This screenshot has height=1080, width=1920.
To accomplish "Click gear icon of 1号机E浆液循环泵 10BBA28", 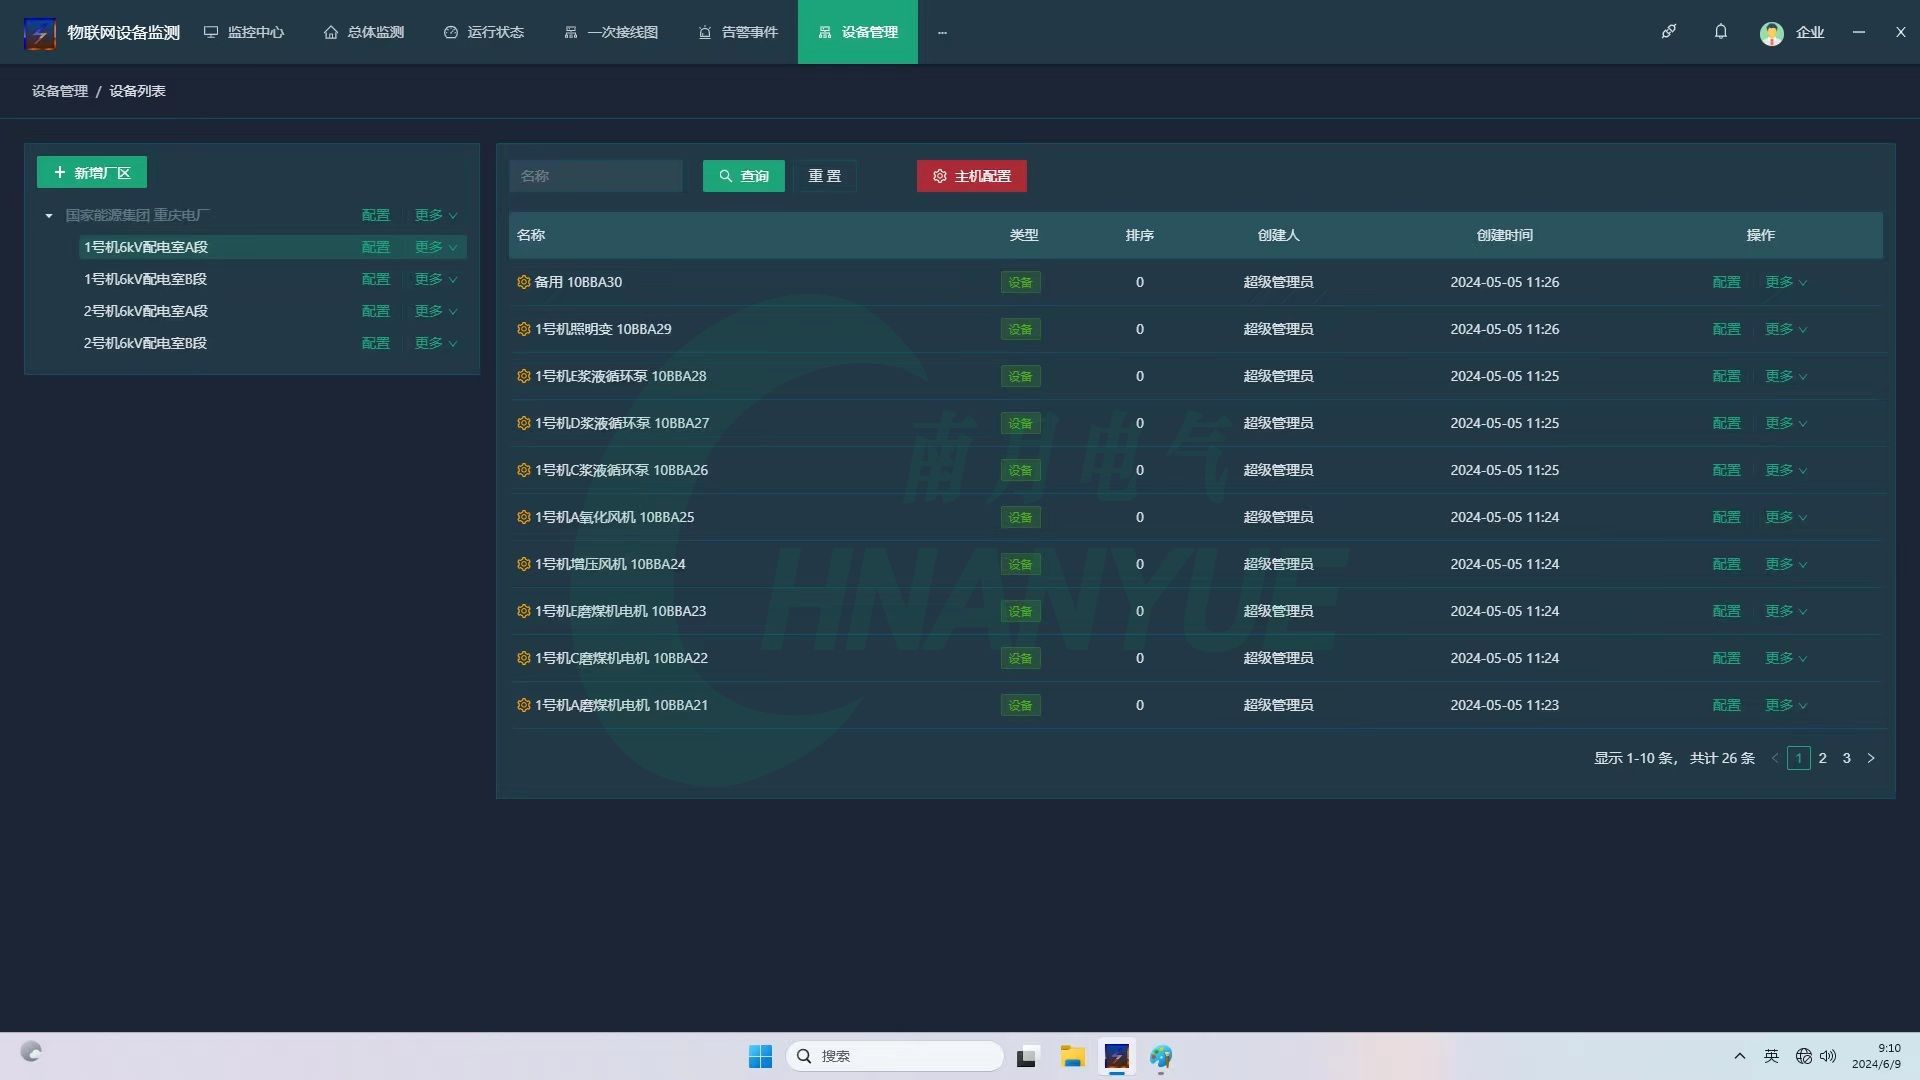I will pos(523,376).
